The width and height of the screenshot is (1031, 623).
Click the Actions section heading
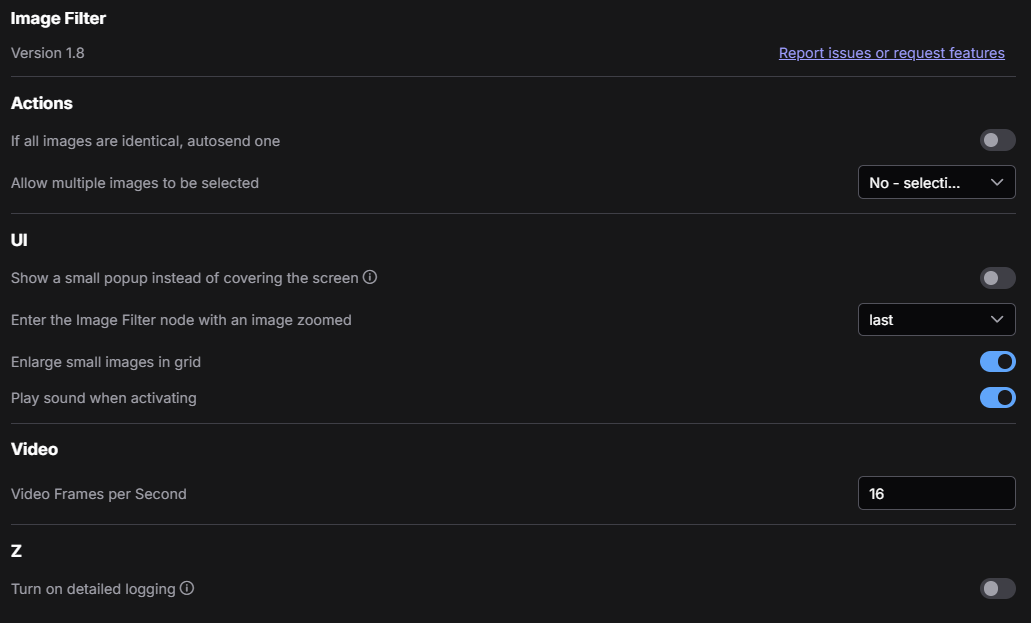click(x=41, y=103)
